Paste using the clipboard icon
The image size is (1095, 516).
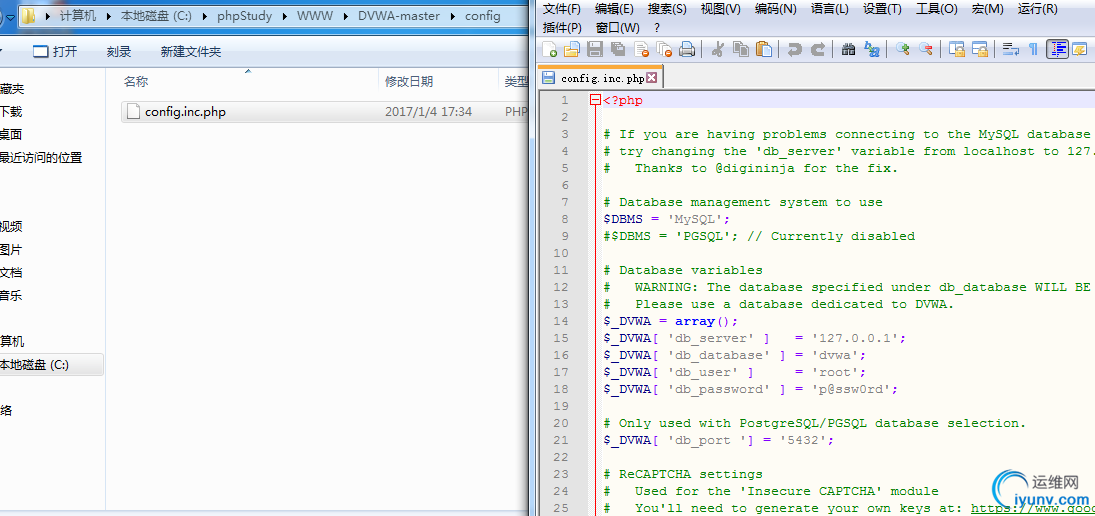point(765,49)
